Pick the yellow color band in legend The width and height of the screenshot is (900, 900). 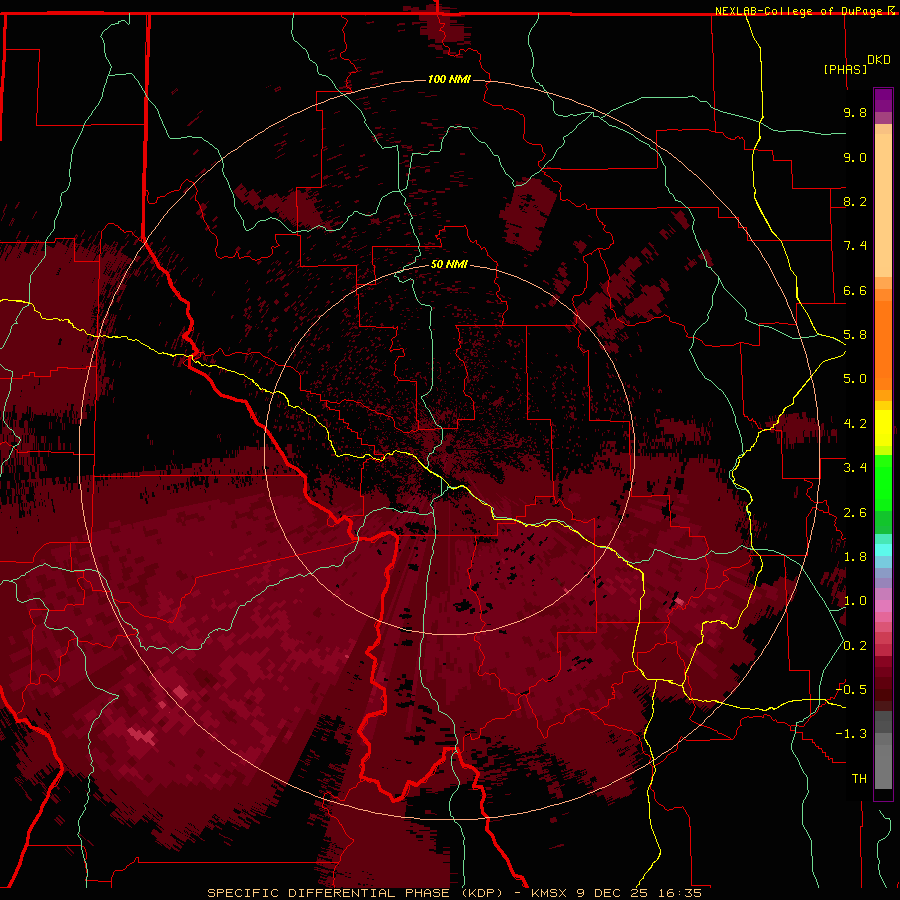[883, 428]
